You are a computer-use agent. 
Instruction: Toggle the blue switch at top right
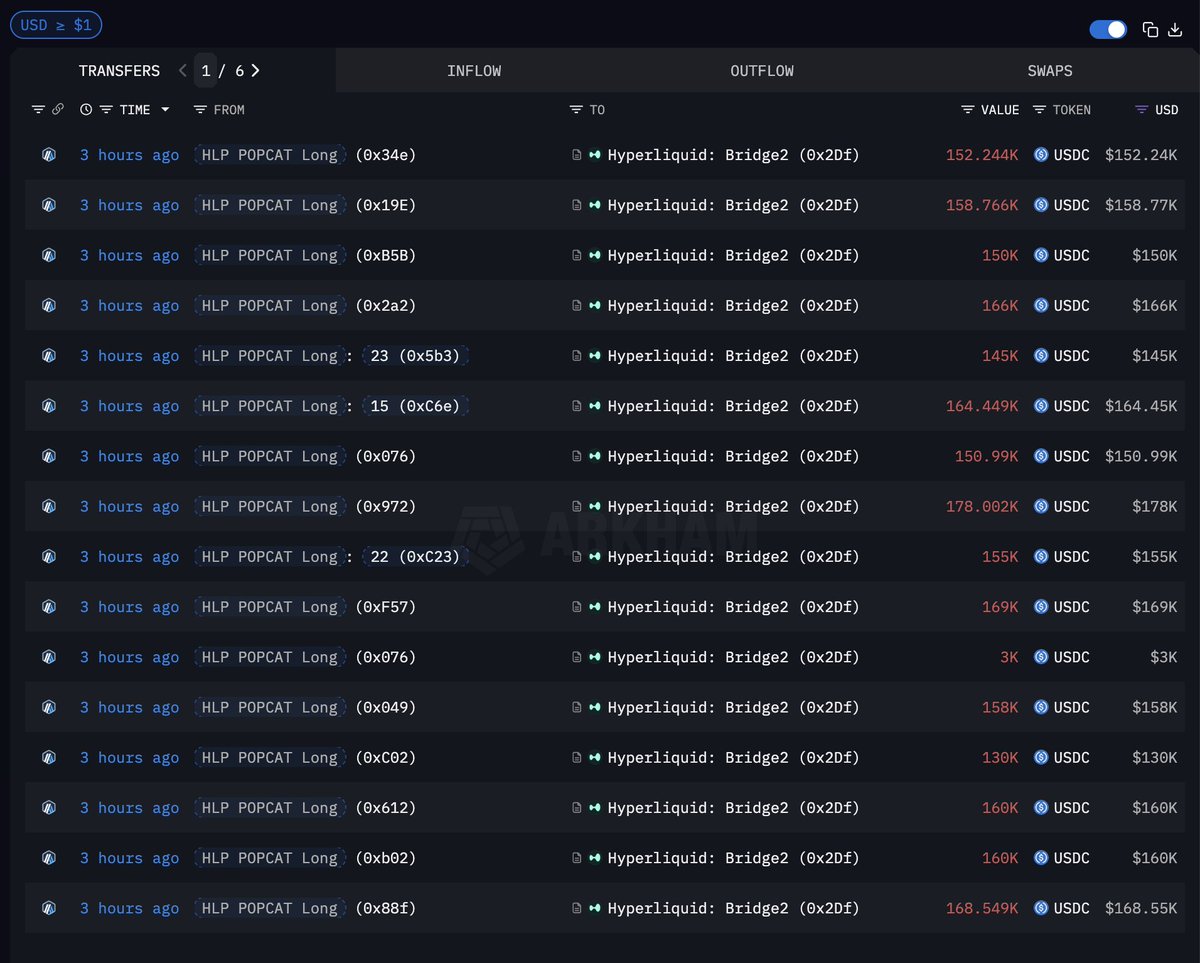click(1108, 30)
